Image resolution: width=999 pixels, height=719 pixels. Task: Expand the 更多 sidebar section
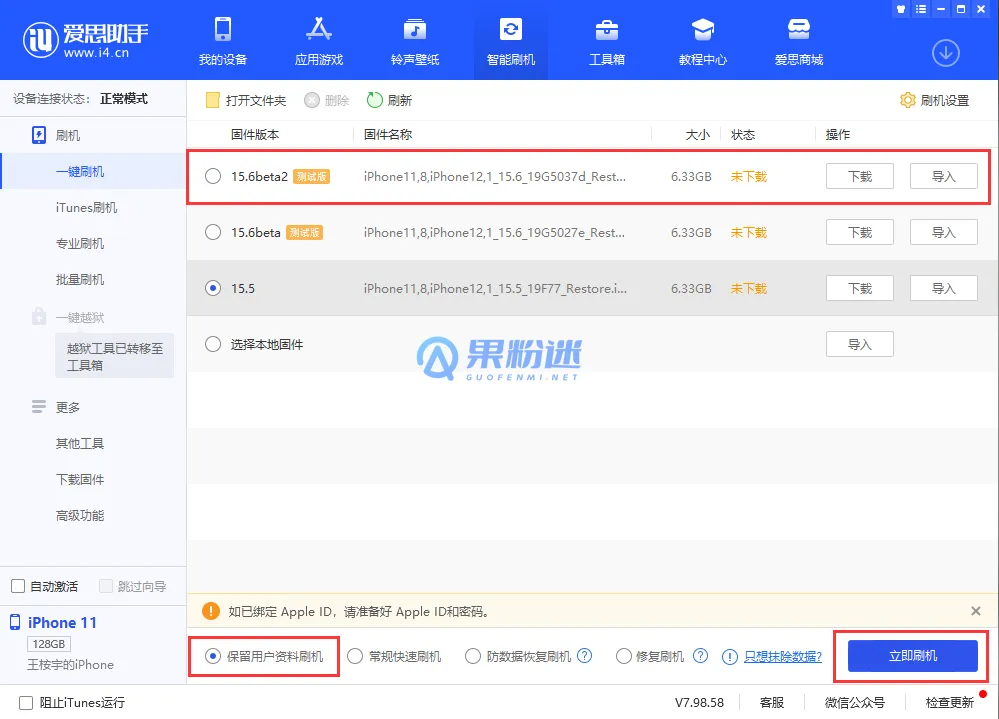40,407
